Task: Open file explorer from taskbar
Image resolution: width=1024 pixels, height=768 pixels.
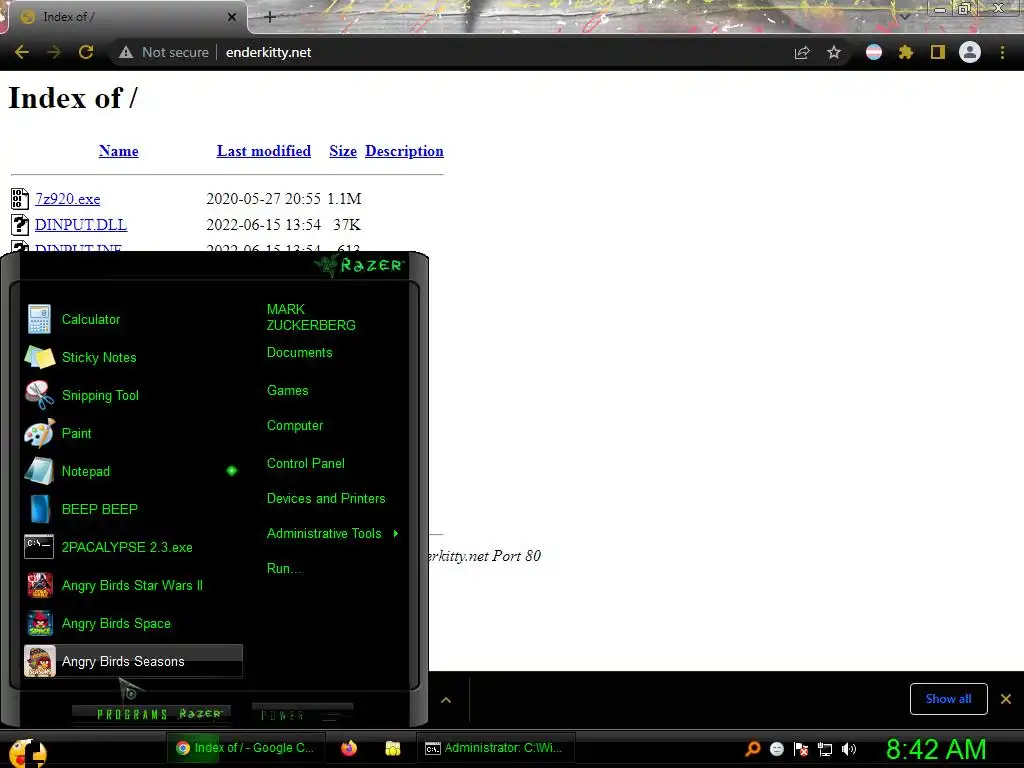Action: 392,748
